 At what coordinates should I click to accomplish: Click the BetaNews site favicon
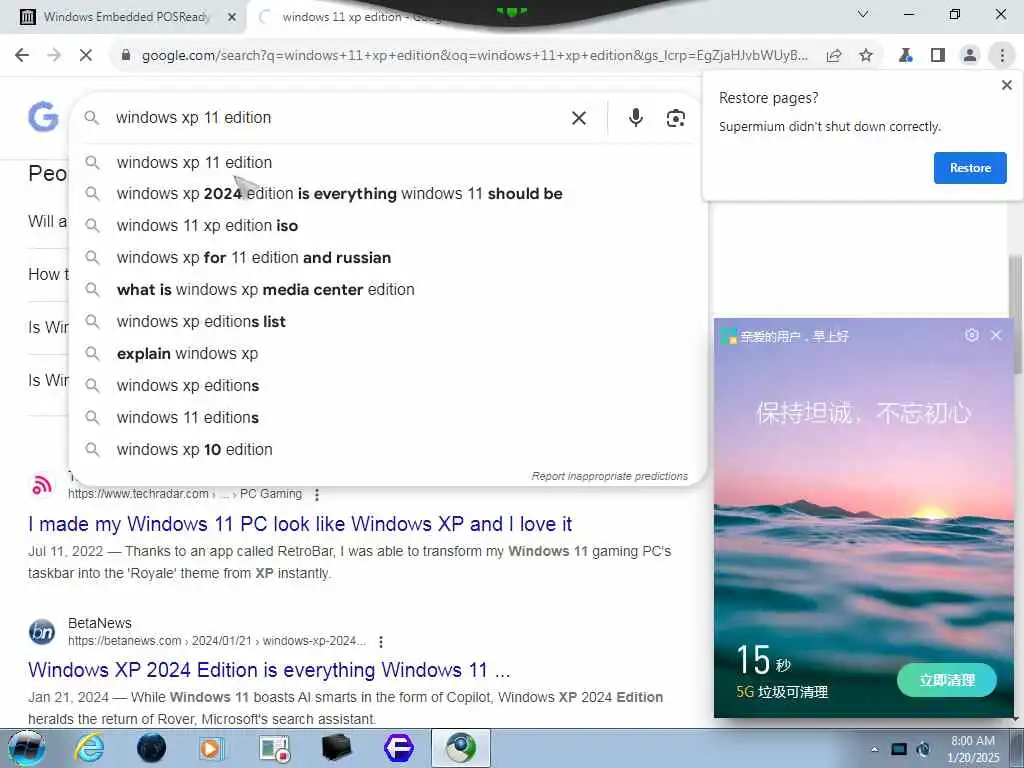42,632
